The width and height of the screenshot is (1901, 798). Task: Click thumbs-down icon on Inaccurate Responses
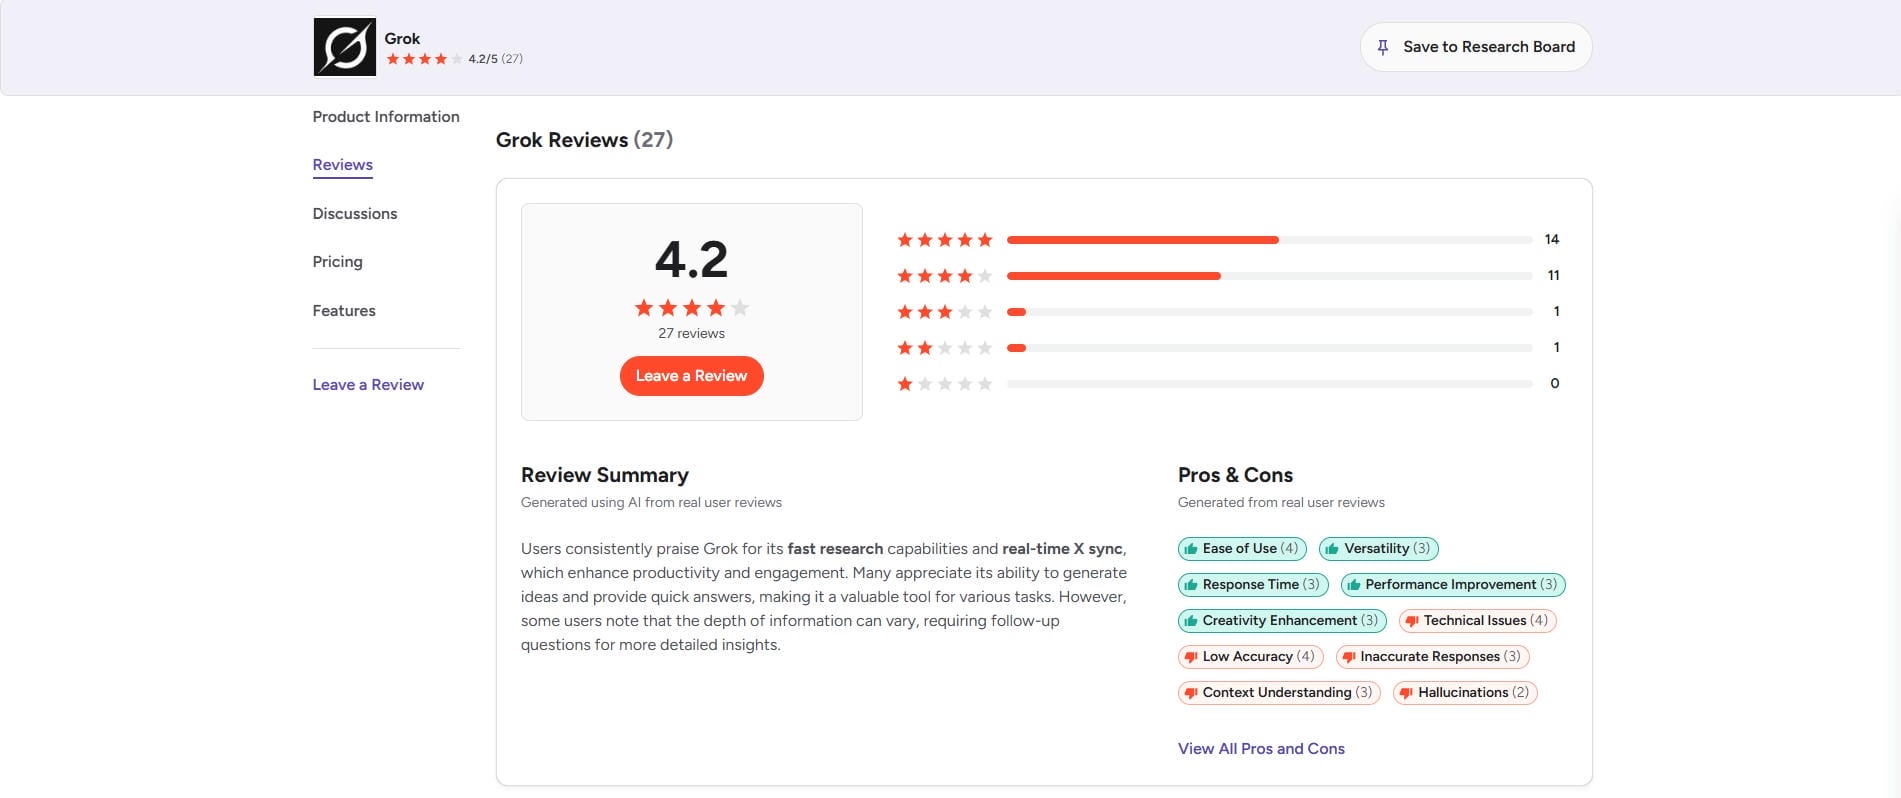click(x=1349, y=658)
